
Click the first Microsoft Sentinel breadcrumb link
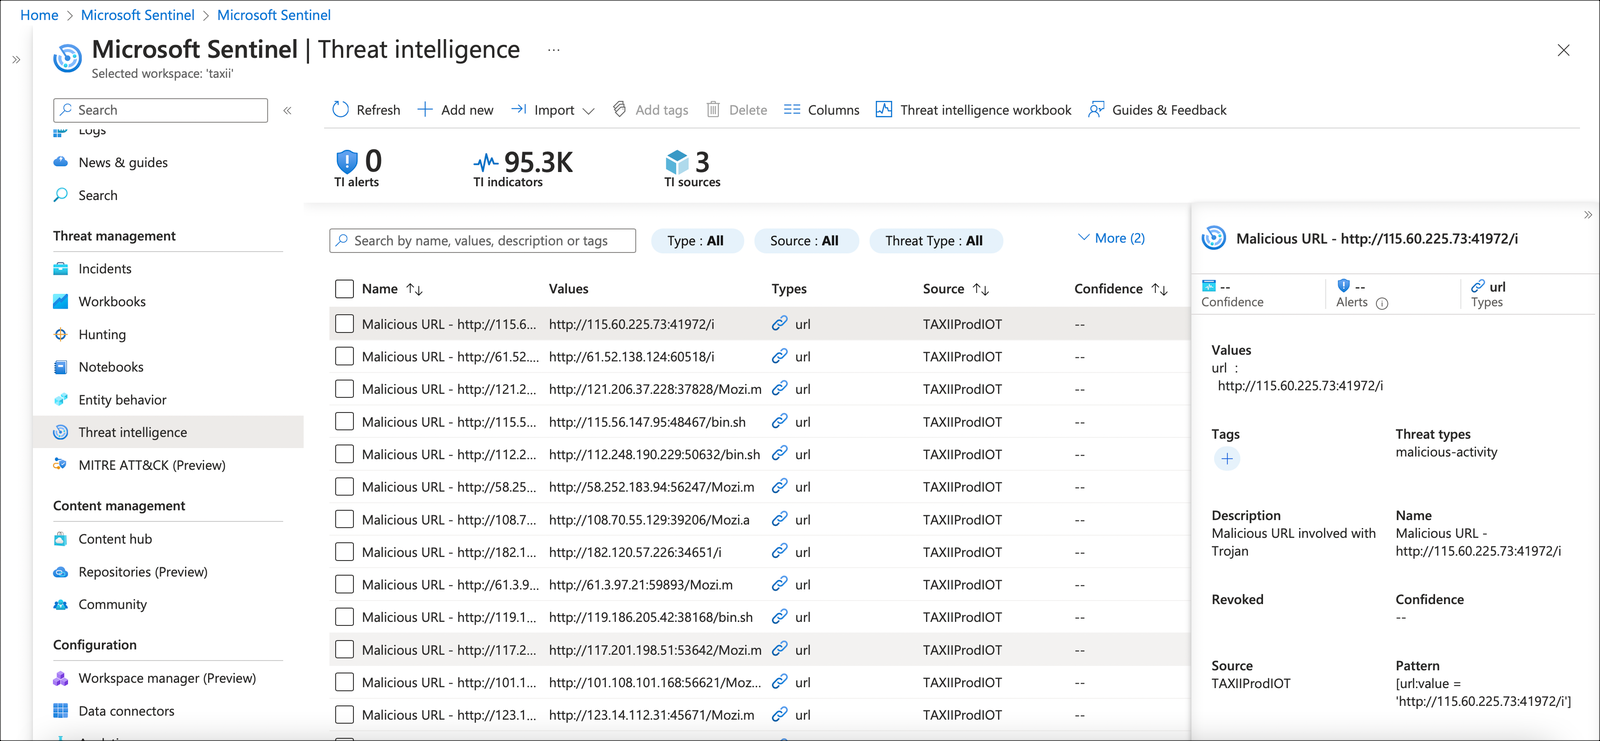pyautogui.click(x=138, y=15)
